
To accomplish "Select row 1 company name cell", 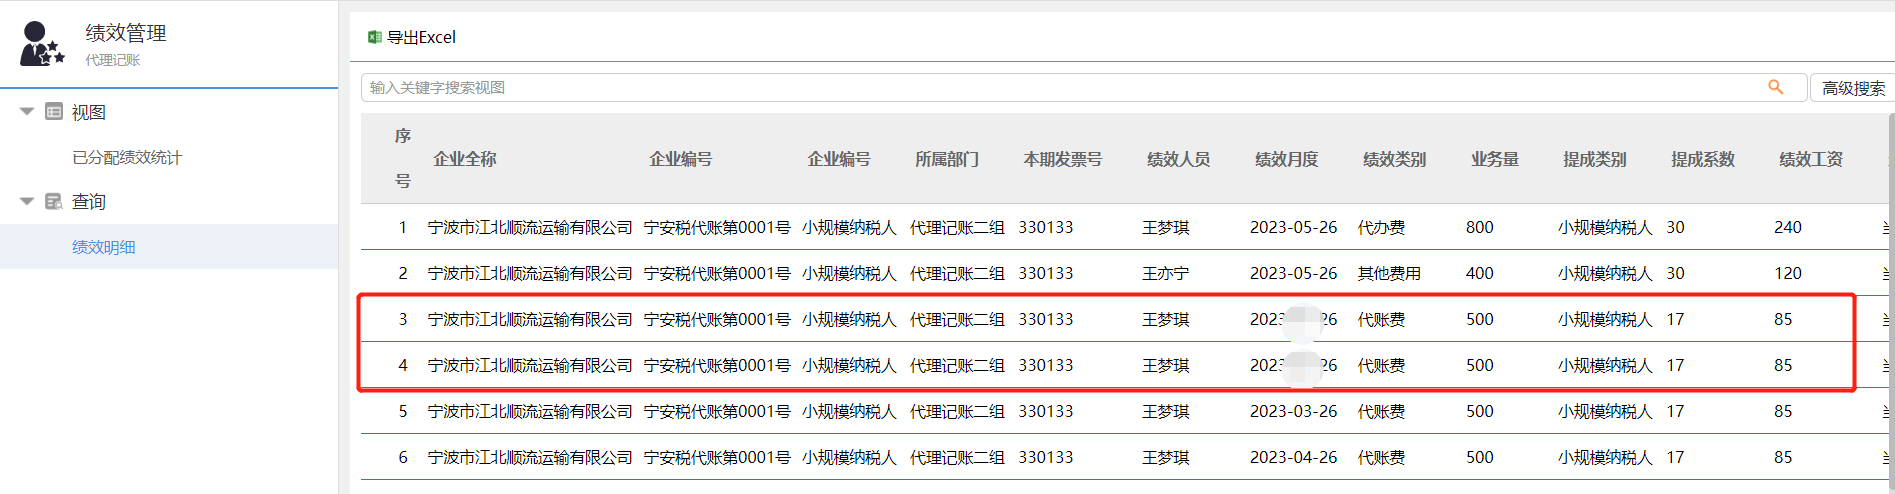I will tap(530, 227).
